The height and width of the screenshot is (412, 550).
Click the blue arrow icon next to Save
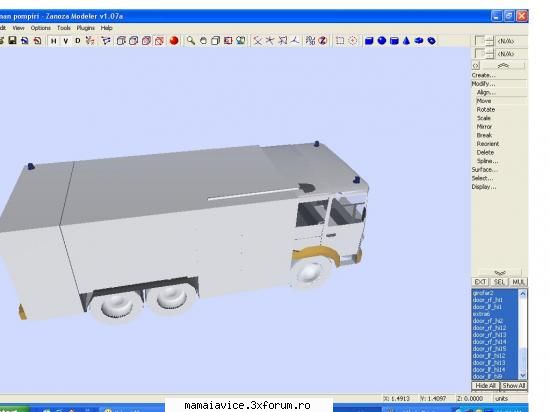click(x=25, y=41)
